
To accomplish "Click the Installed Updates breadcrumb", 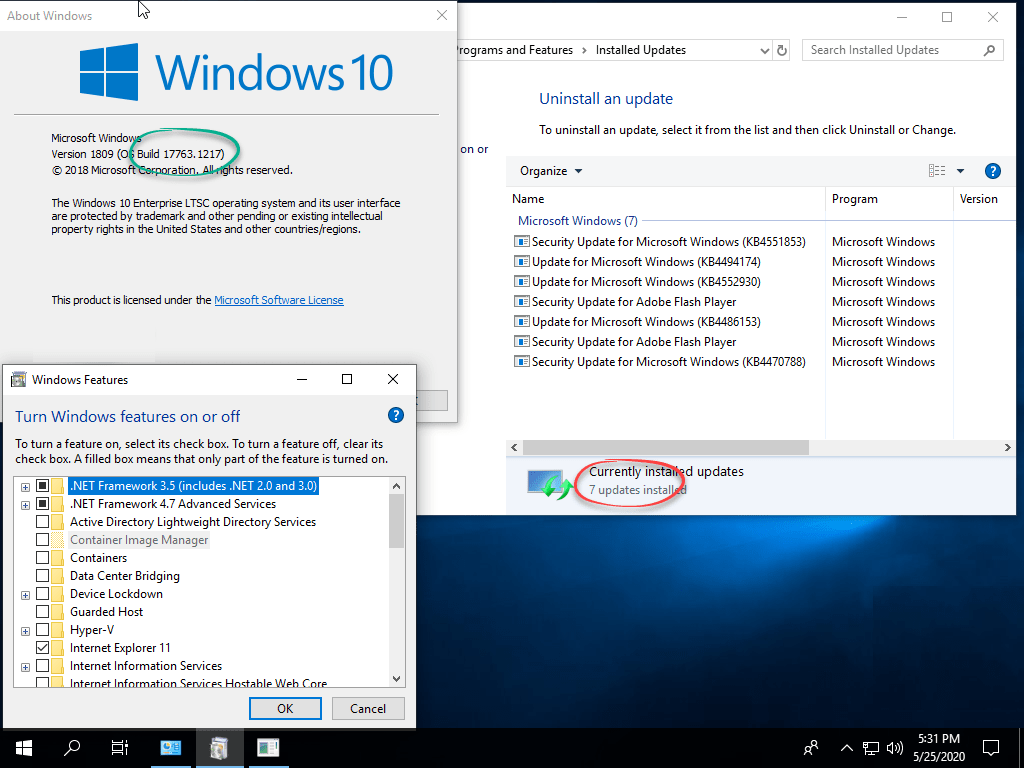I will (641, 50).
